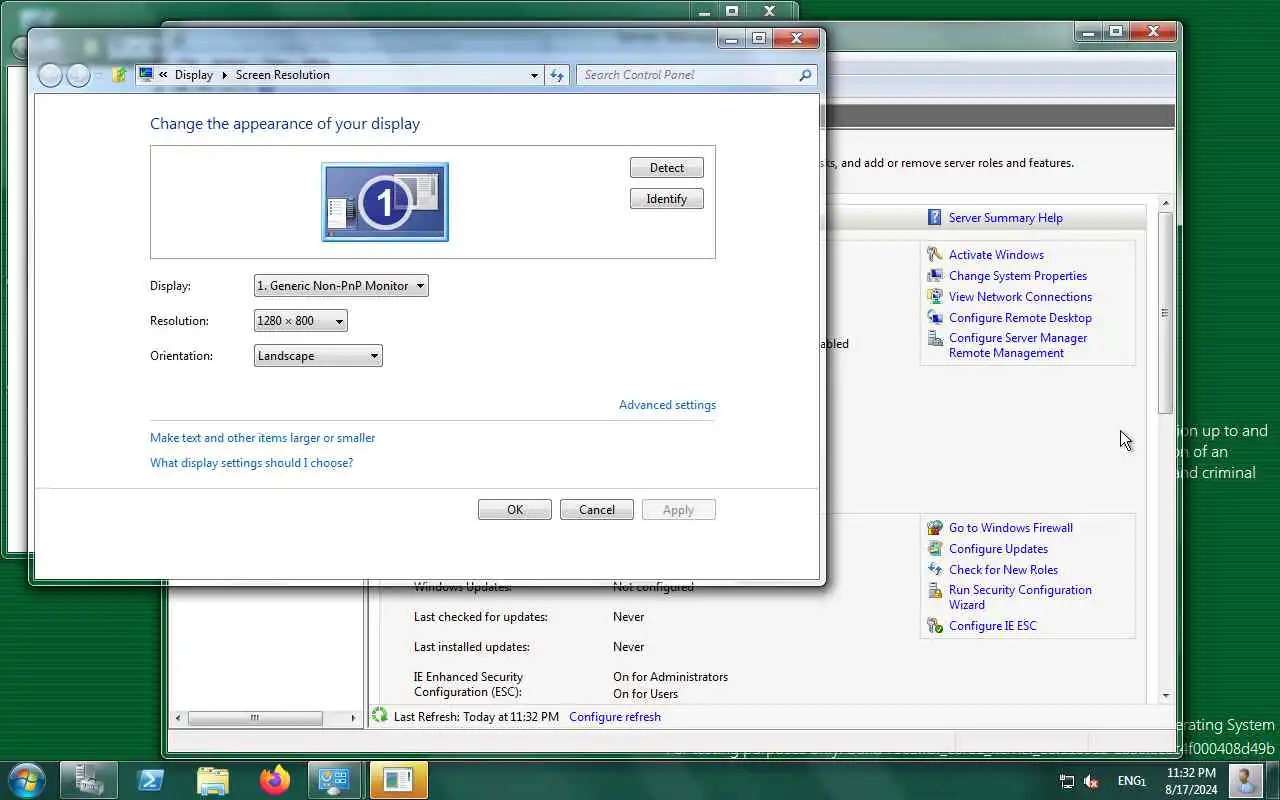The width and height of the screenshot is (1280, 800).
Task: Click the highlighted orange taskbar application icon
Action: (x=398, y=780)
